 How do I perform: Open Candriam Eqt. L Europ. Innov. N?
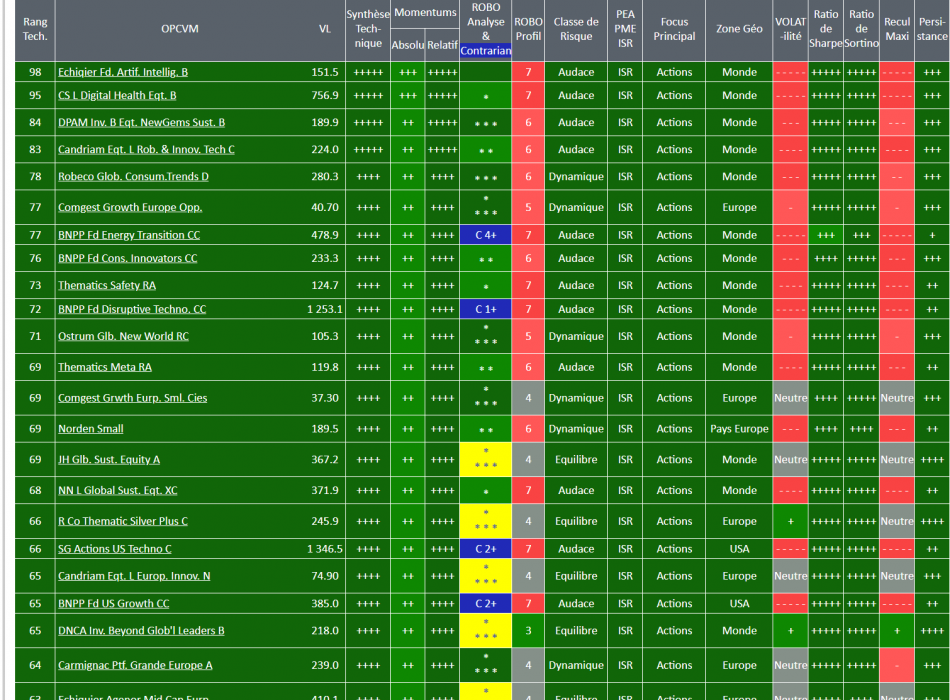click(x=134, y=576)
